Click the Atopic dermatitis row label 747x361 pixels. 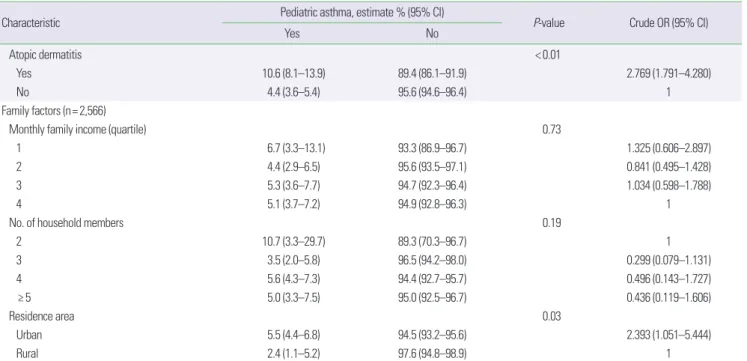46,55
